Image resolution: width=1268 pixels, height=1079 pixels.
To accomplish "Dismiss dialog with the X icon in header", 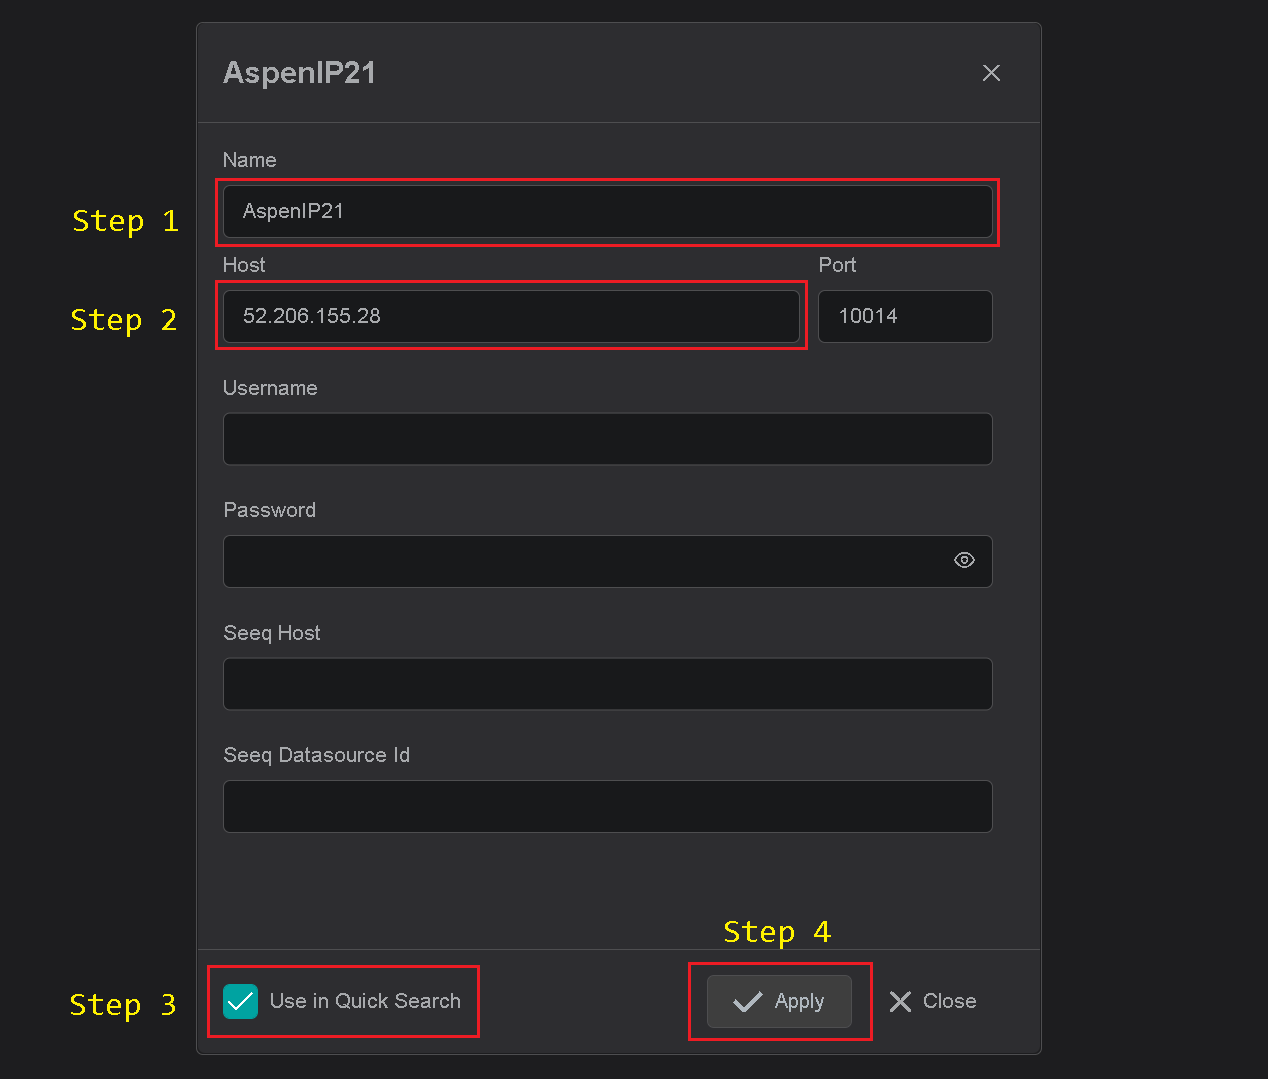I will point(991,73).
